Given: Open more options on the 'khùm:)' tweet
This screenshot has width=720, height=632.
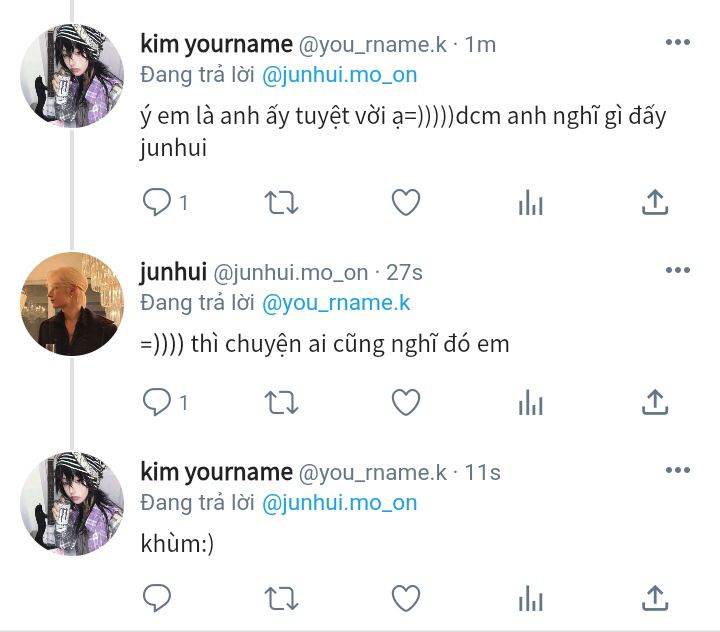Looking at the screenshot, I should click(x=678, y=470).
